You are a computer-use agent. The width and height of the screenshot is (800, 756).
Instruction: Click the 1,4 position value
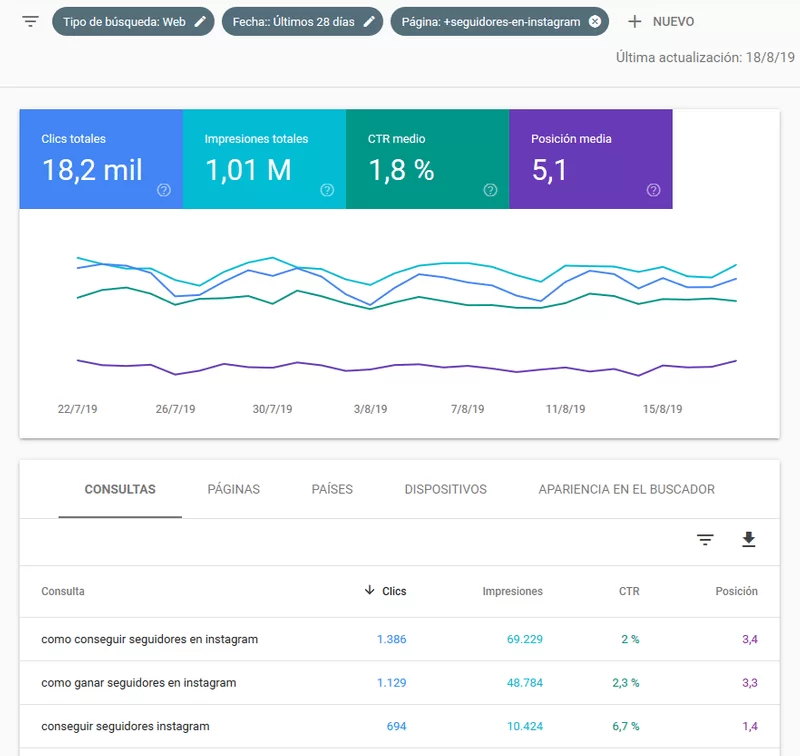click(750, 726)
